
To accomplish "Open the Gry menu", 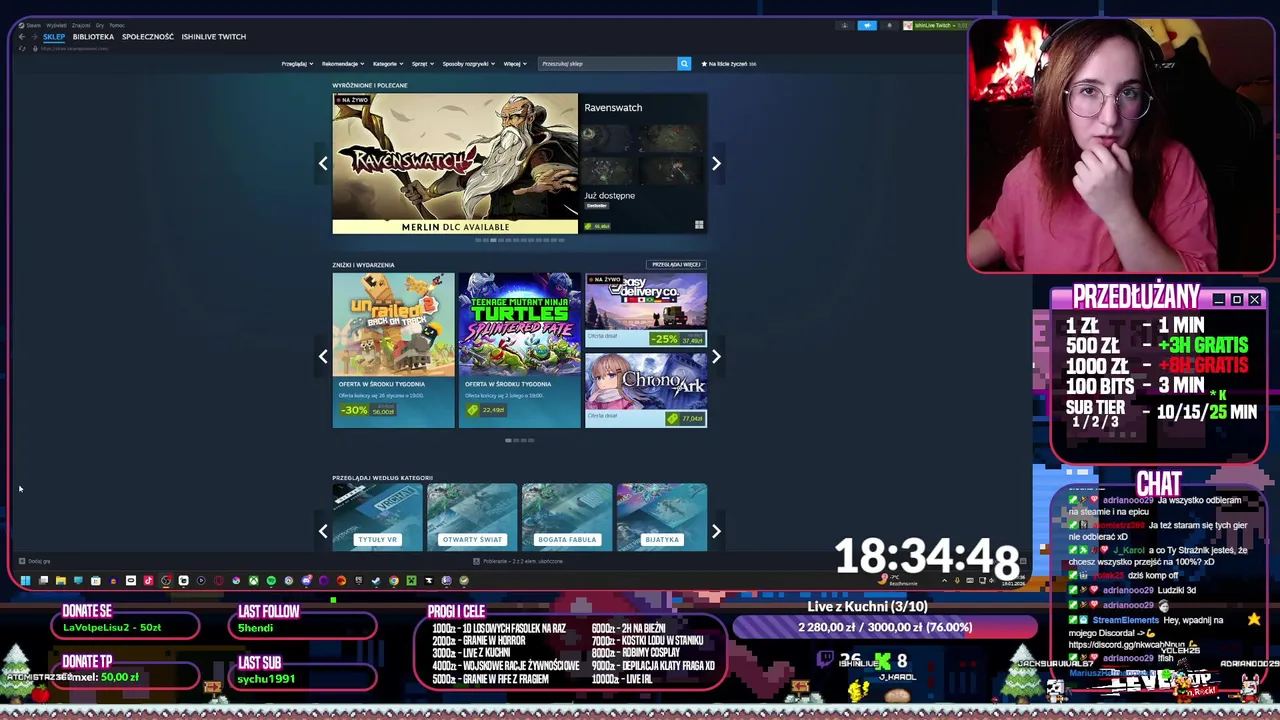I will click(x=100, y=25).
